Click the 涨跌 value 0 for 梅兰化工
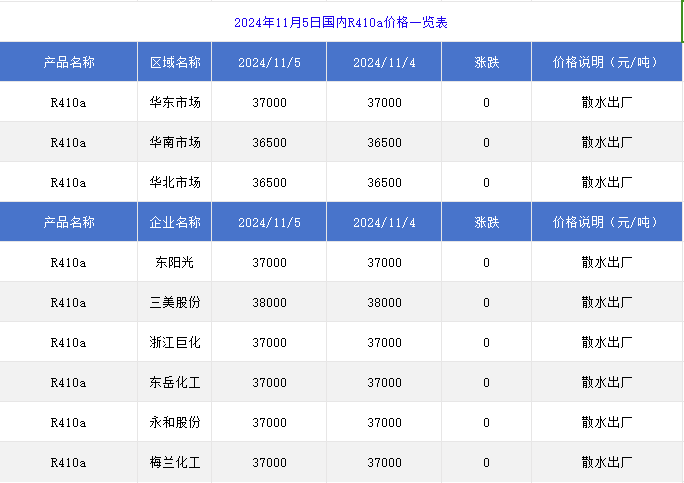Viewport: 684px width, 483px height. coord(486,463)
